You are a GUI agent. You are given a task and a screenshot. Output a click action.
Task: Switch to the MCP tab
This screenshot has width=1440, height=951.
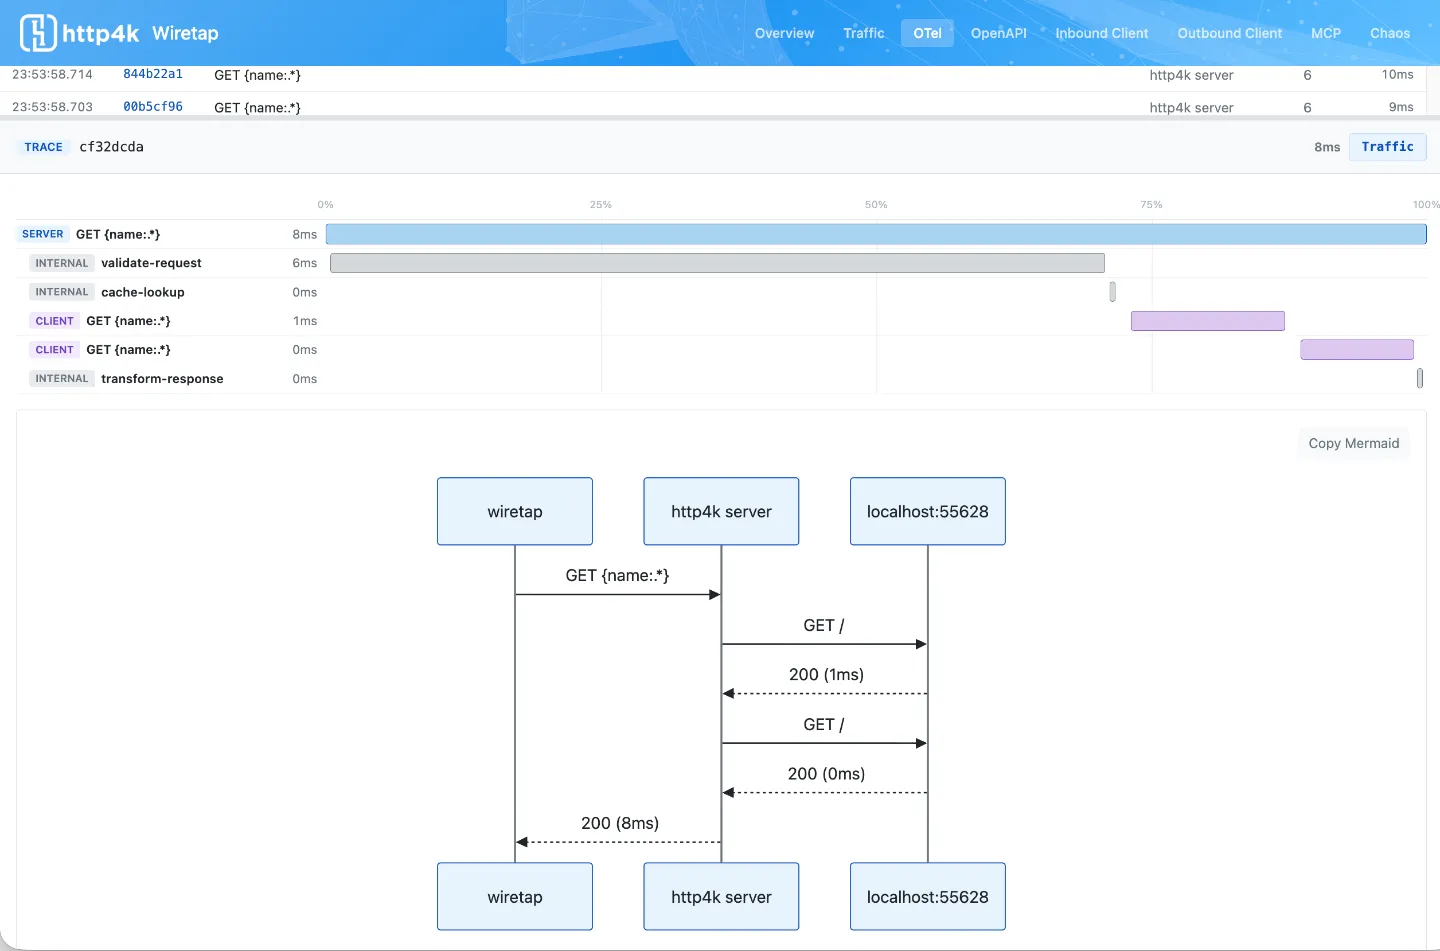point(1325,33)
